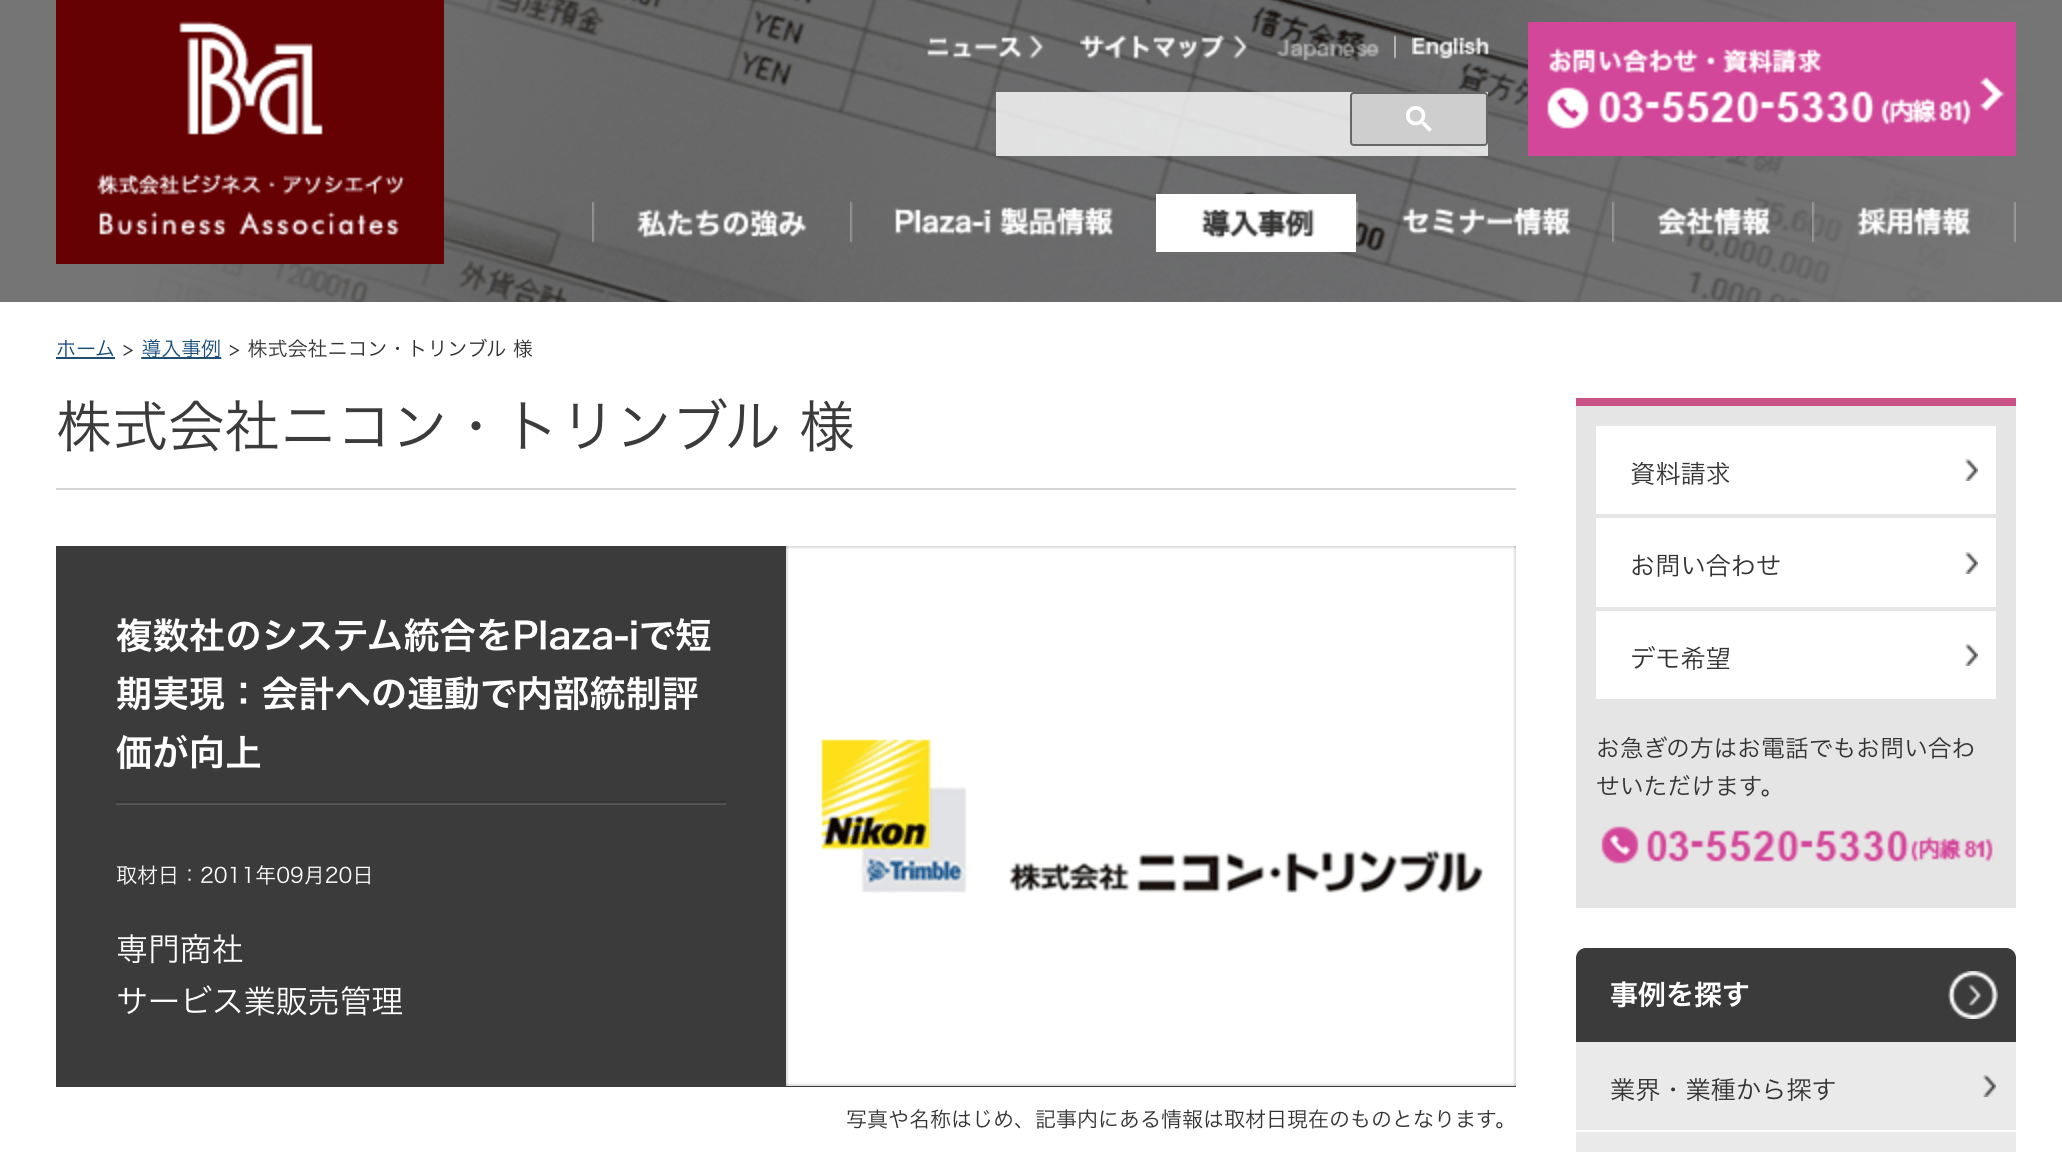Viewport: 2062px width, 1152px height.
Task: Open the Plaza-i 製品情報 menu
Action: tap(1003, 222)
